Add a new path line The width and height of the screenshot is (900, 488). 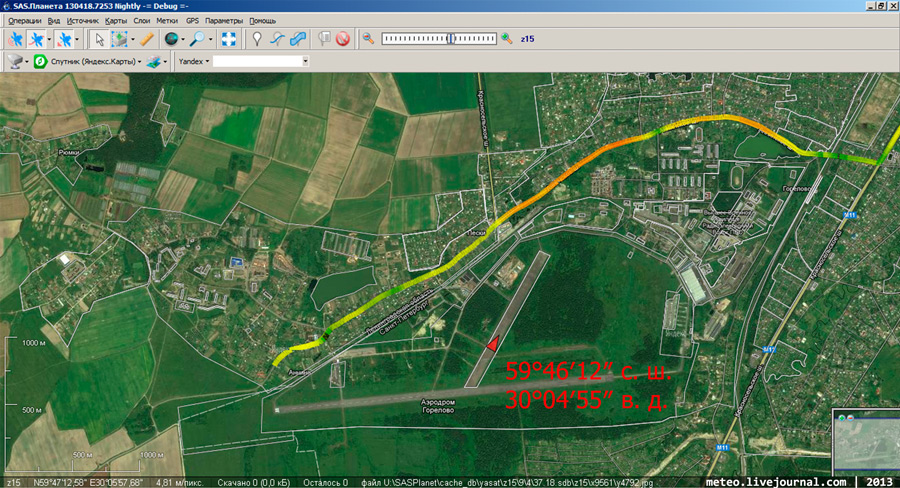coord(279,39)
